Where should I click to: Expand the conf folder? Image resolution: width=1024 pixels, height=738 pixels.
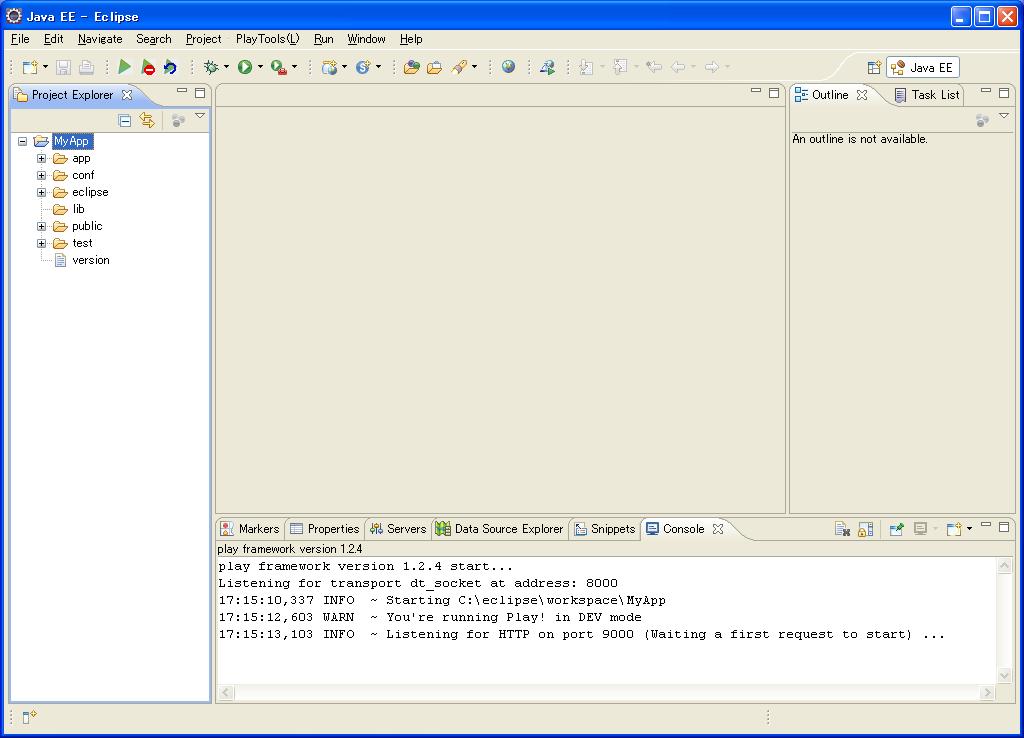pos(41,175)
